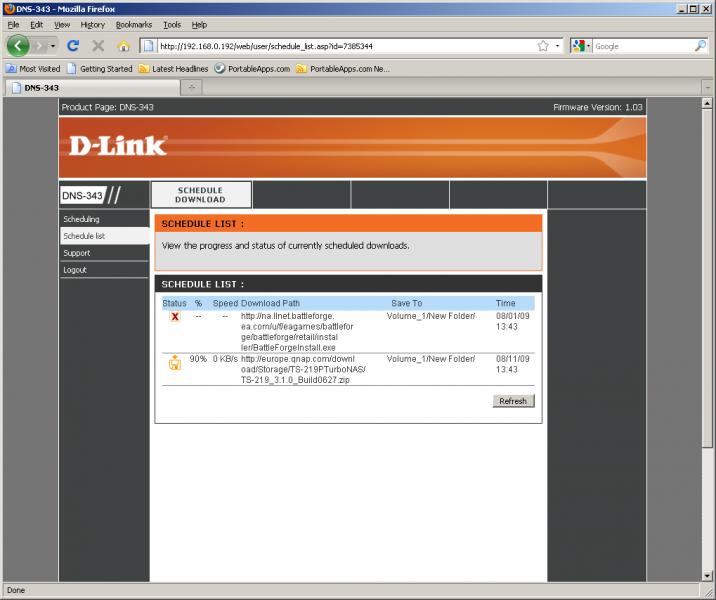The height and width of the screenshot is (600, 716).
Task: Click Logout in the sidebar
Action: tap(104, 270)
